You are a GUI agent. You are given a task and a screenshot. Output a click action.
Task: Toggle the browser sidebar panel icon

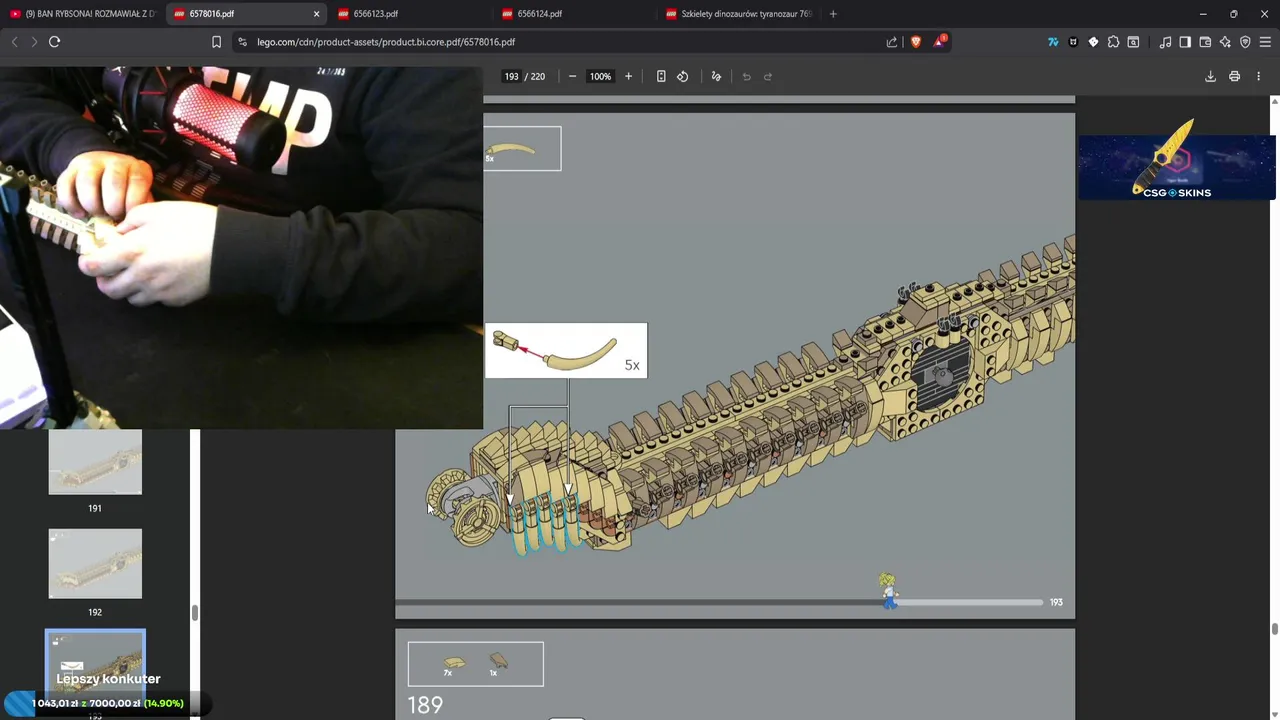click(x=1185, y=42)
